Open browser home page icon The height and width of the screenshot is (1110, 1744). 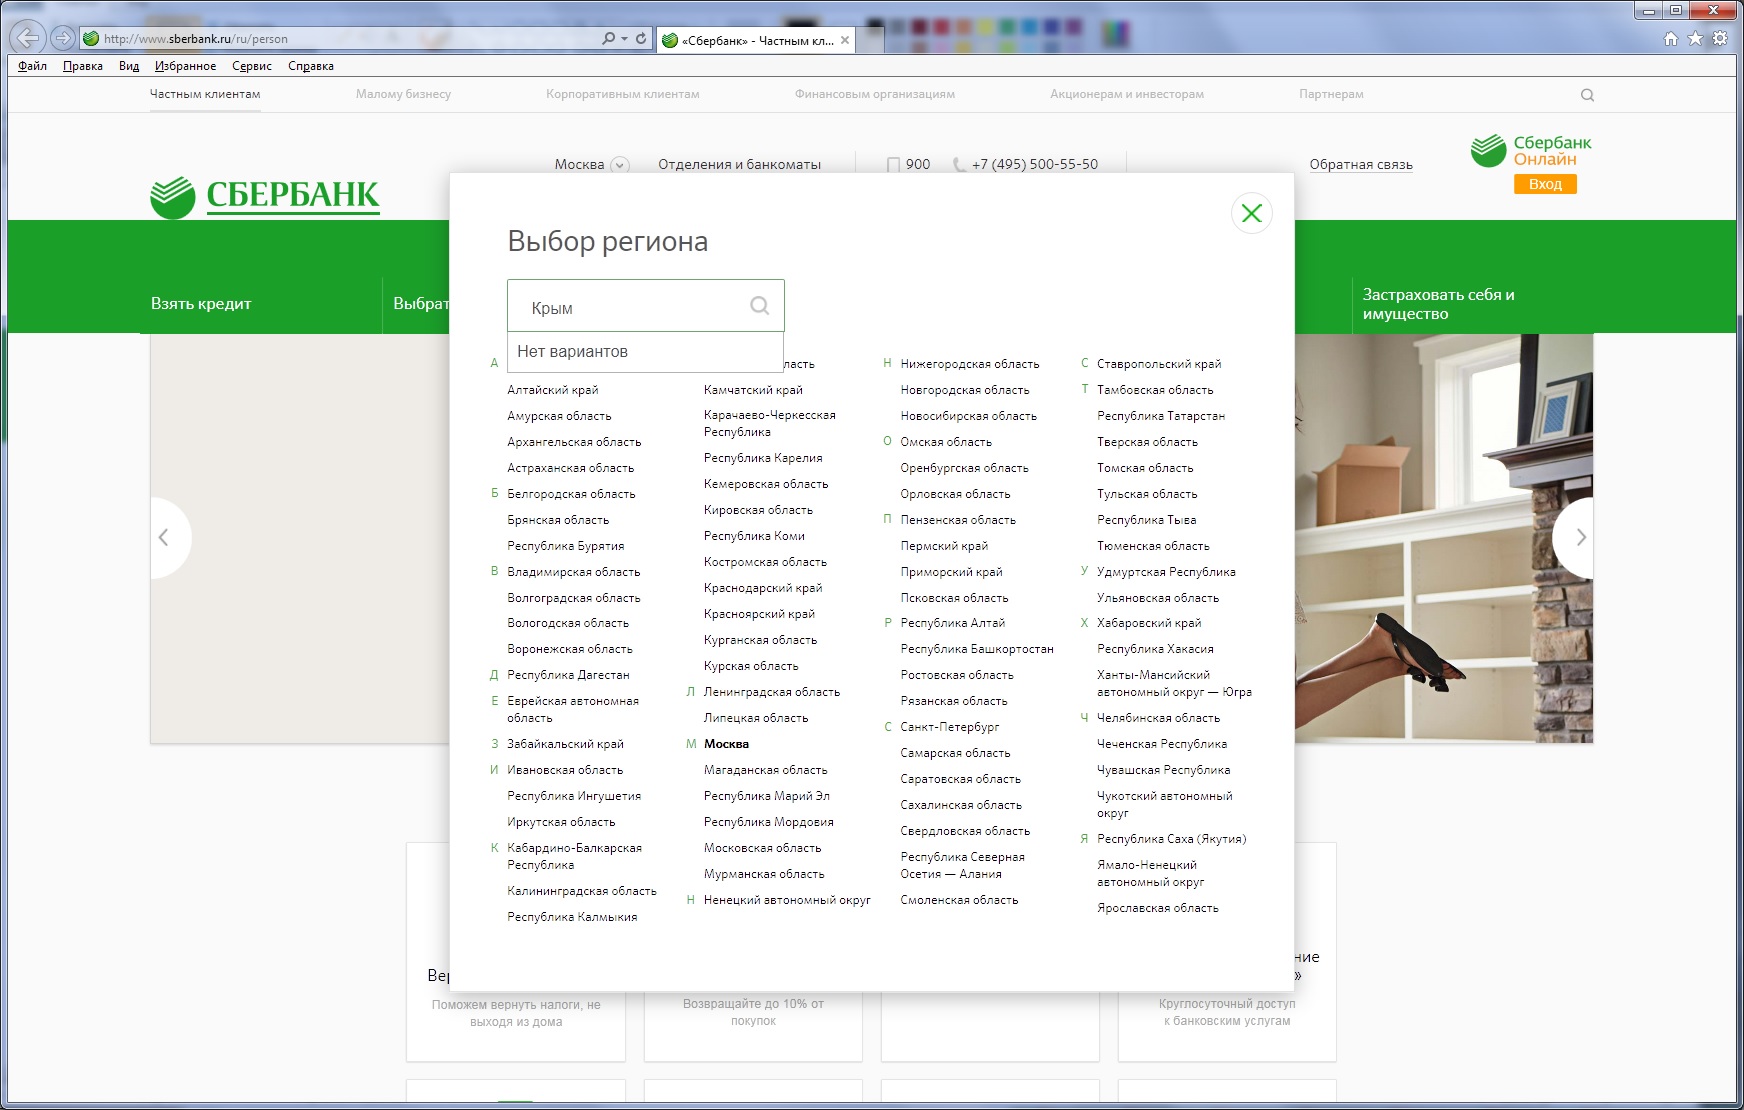(1671, 39)
